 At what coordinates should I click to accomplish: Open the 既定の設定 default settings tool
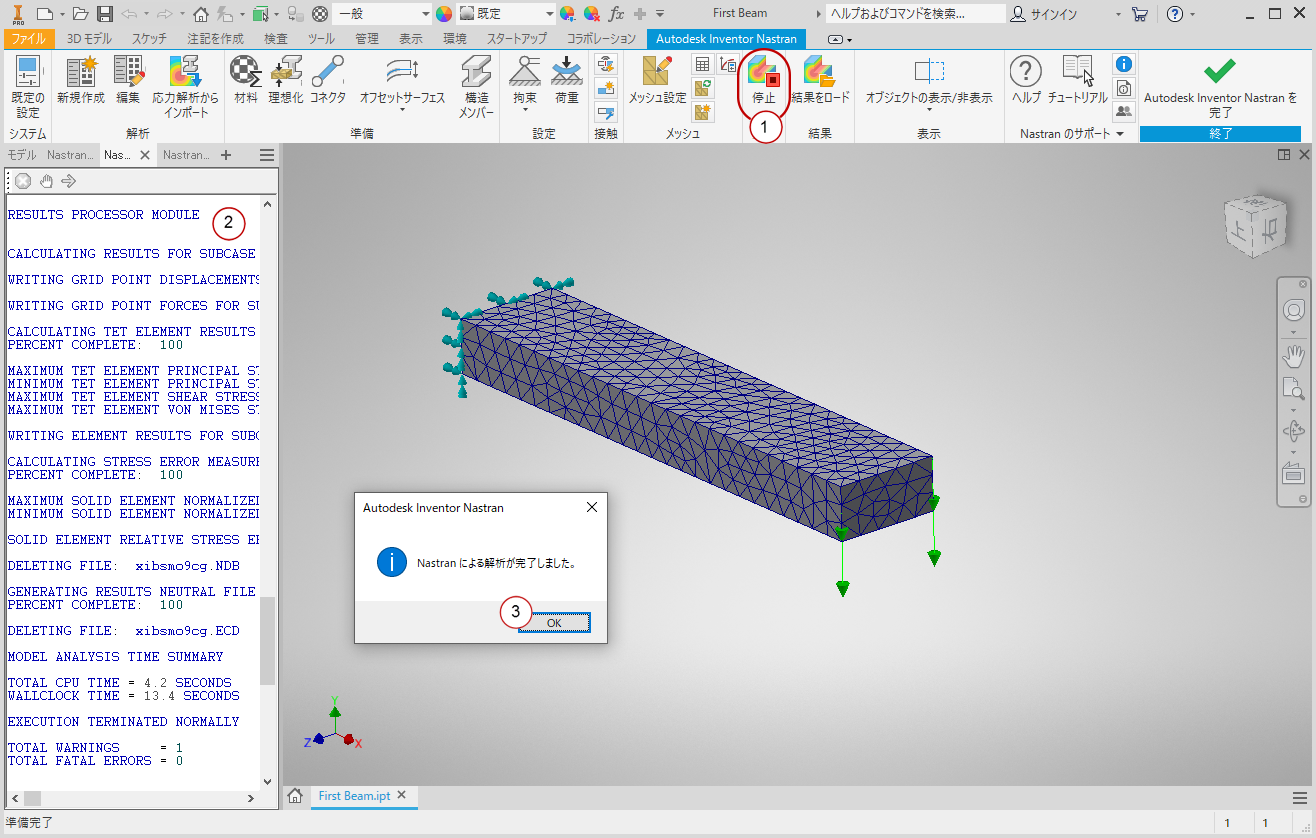tap(27, 74)
